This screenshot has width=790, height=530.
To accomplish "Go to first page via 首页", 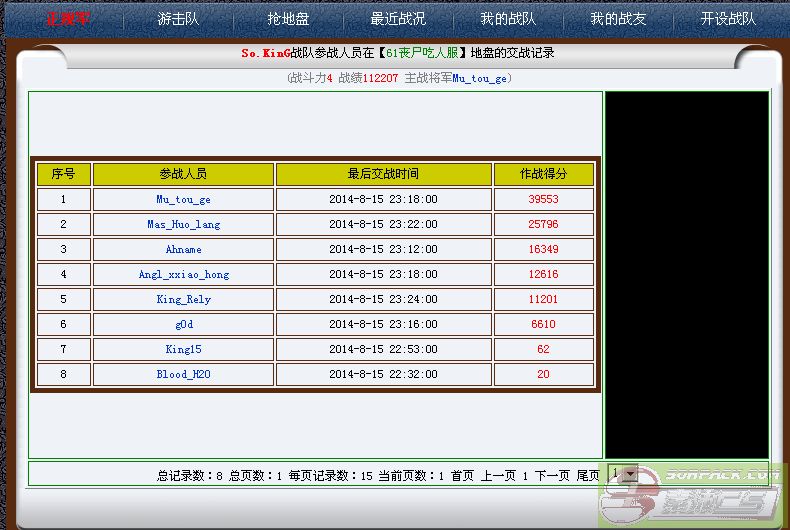I will 462,476.
